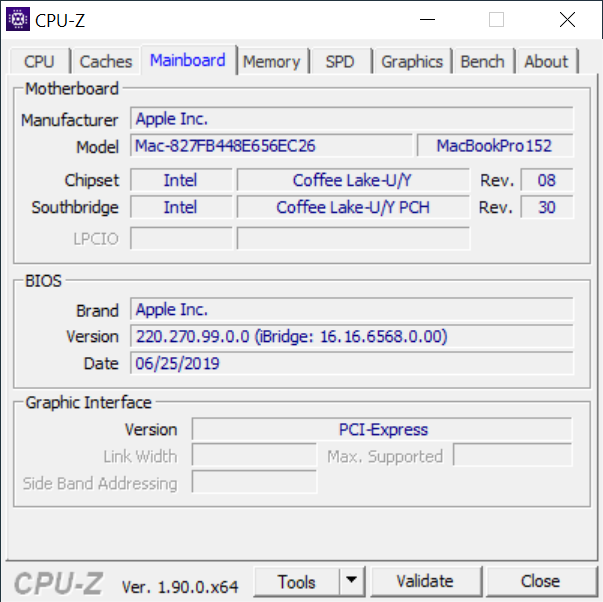603x602 pixels.
Task: Click the LPCIO label
Action: click(96, 239)
